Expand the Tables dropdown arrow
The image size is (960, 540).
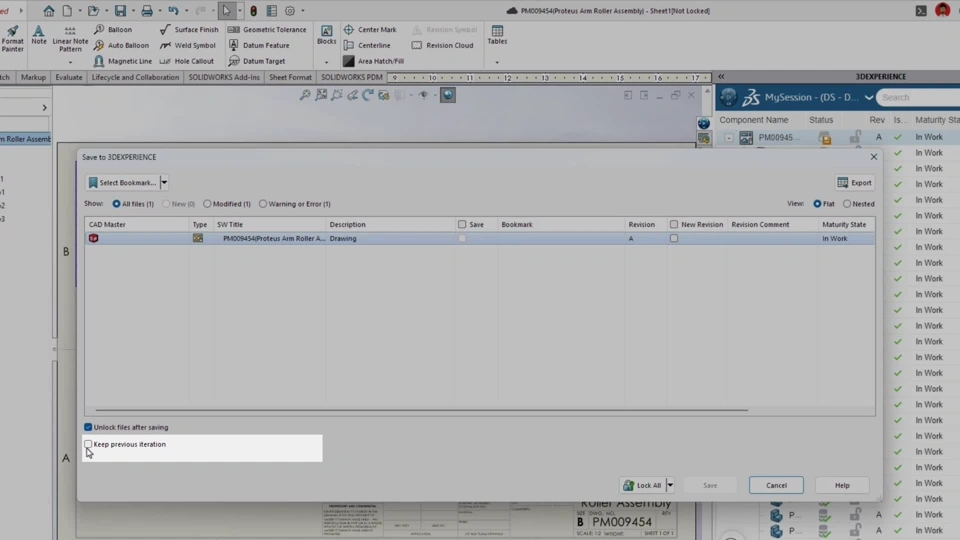click(x=497, y=62)
